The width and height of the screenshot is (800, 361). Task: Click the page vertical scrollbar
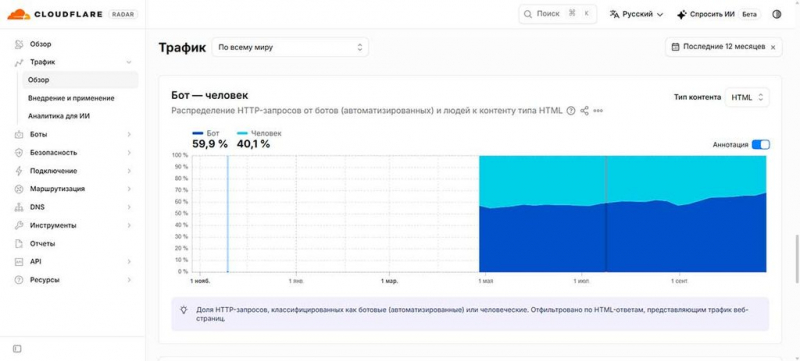pos(796,258)
